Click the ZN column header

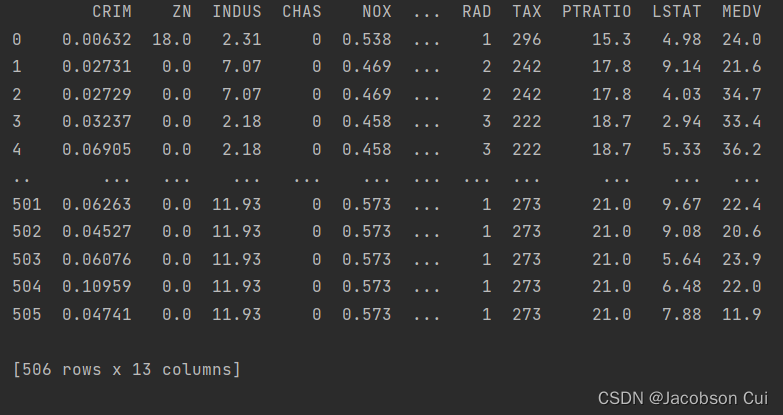[182, 12]
